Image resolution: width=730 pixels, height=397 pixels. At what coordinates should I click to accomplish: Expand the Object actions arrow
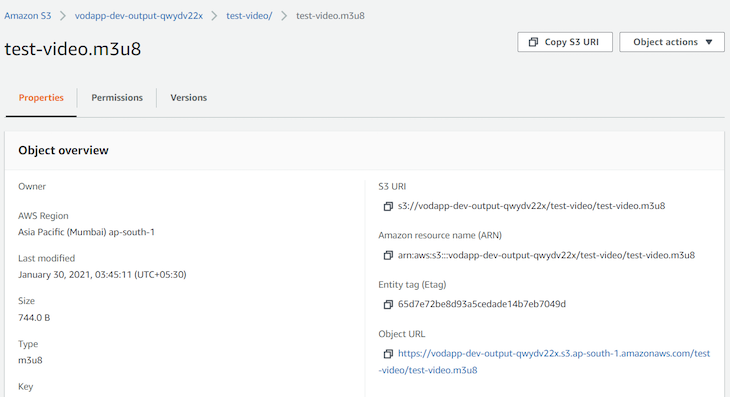tap(709, 42)
